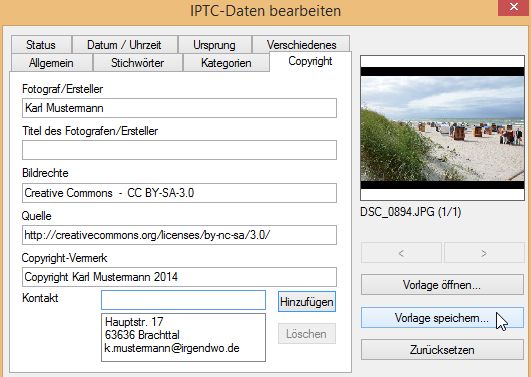Select 'Hauptstr. 17' in the contact list
531x377 pixels.
coord(134,321)
